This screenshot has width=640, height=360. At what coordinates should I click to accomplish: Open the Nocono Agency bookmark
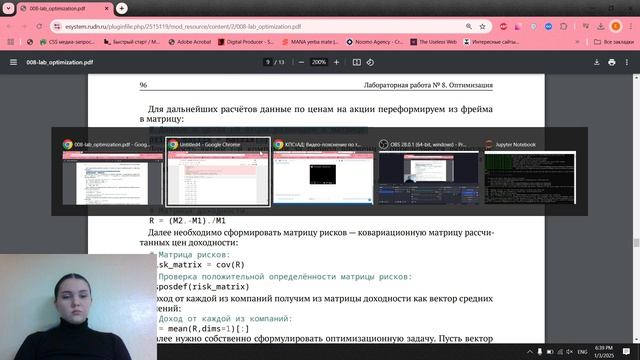(x=375, y=42)
